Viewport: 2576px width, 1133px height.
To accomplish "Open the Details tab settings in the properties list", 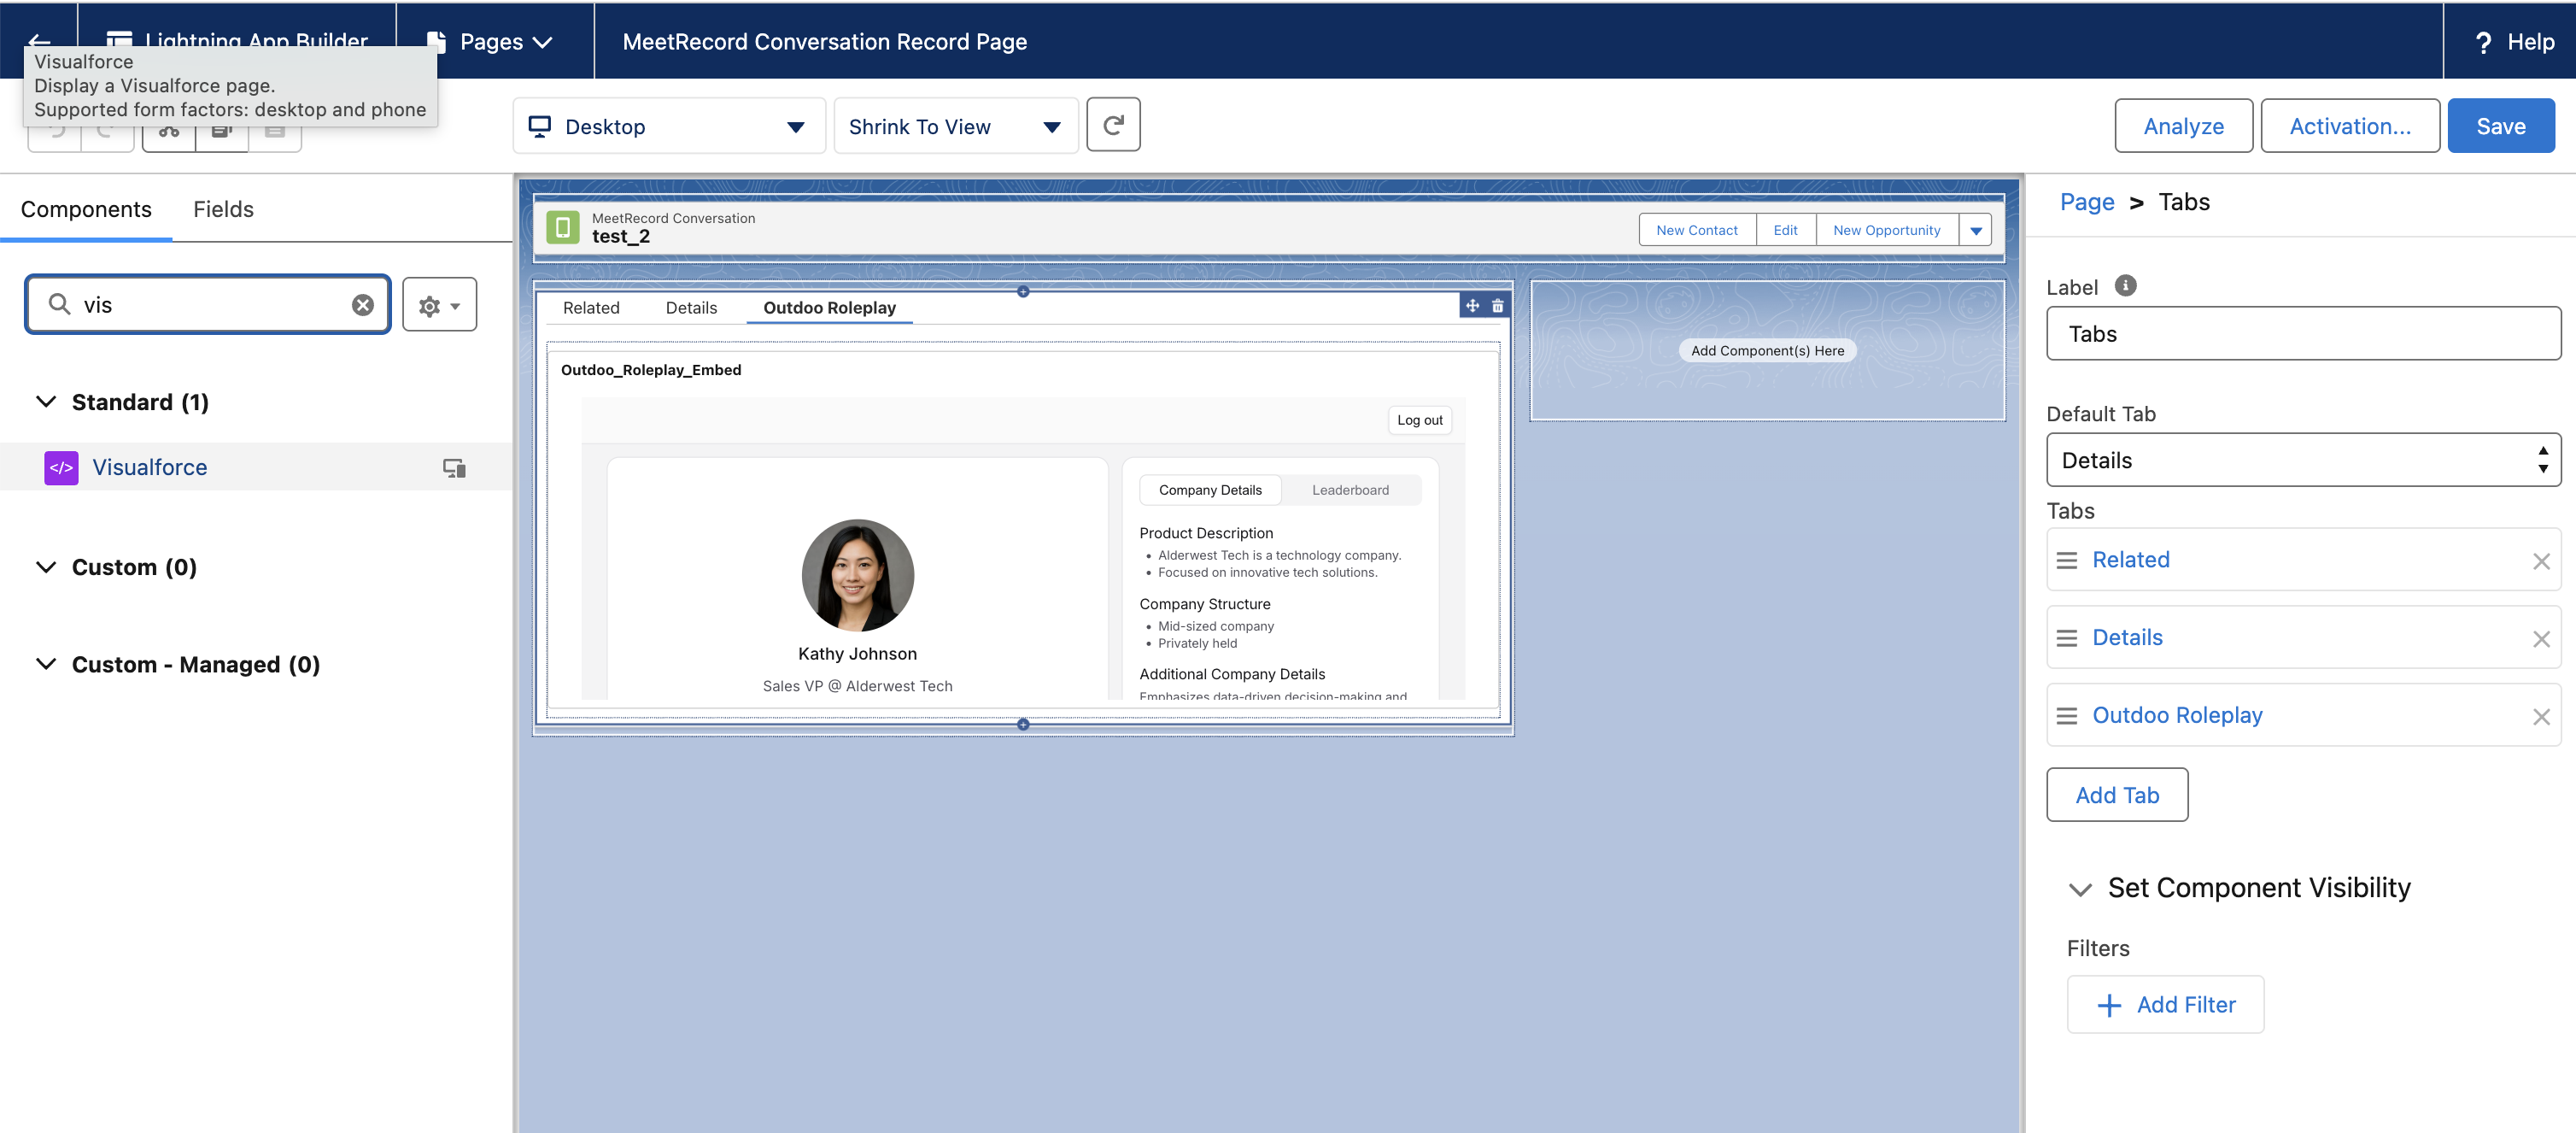I will 2127,638.
